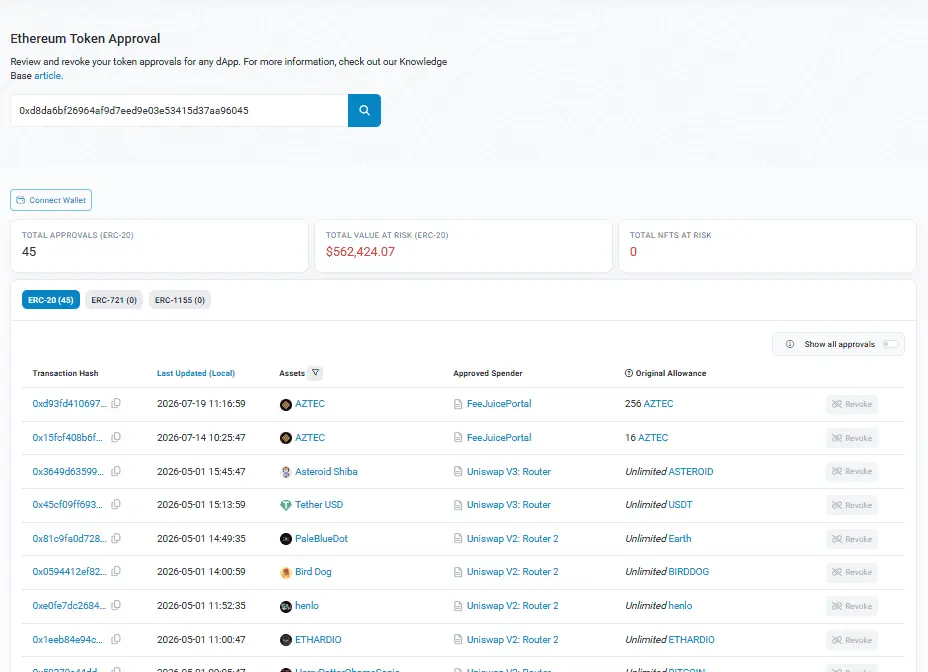Select the ERC-20 (45) tab
This screenshot has width=928, height=672.
point(51,300)
